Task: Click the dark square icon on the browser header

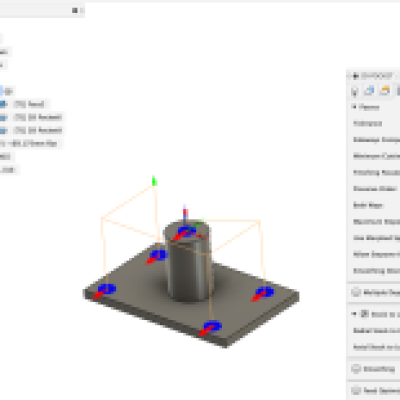Action: [x=75, y=11]
